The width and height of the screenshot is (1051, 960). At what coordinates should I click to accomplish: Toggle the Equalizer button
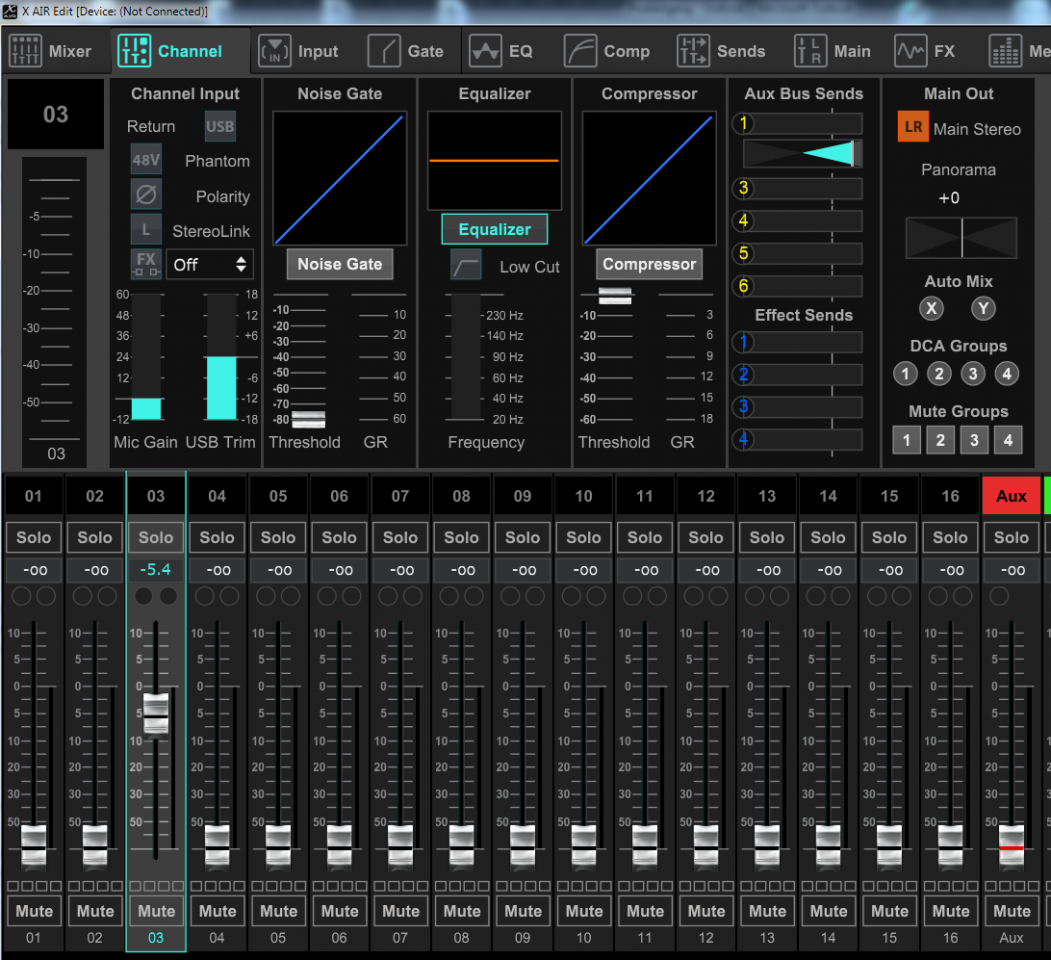(x=495, y=229)
